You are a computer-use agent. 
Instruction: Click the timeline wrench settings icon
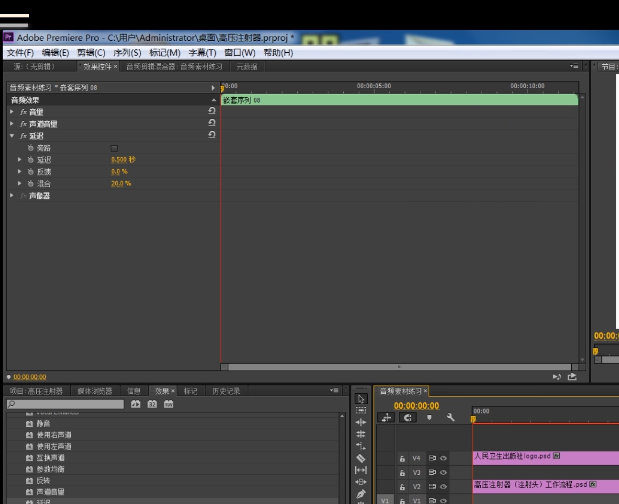point(451,418)
